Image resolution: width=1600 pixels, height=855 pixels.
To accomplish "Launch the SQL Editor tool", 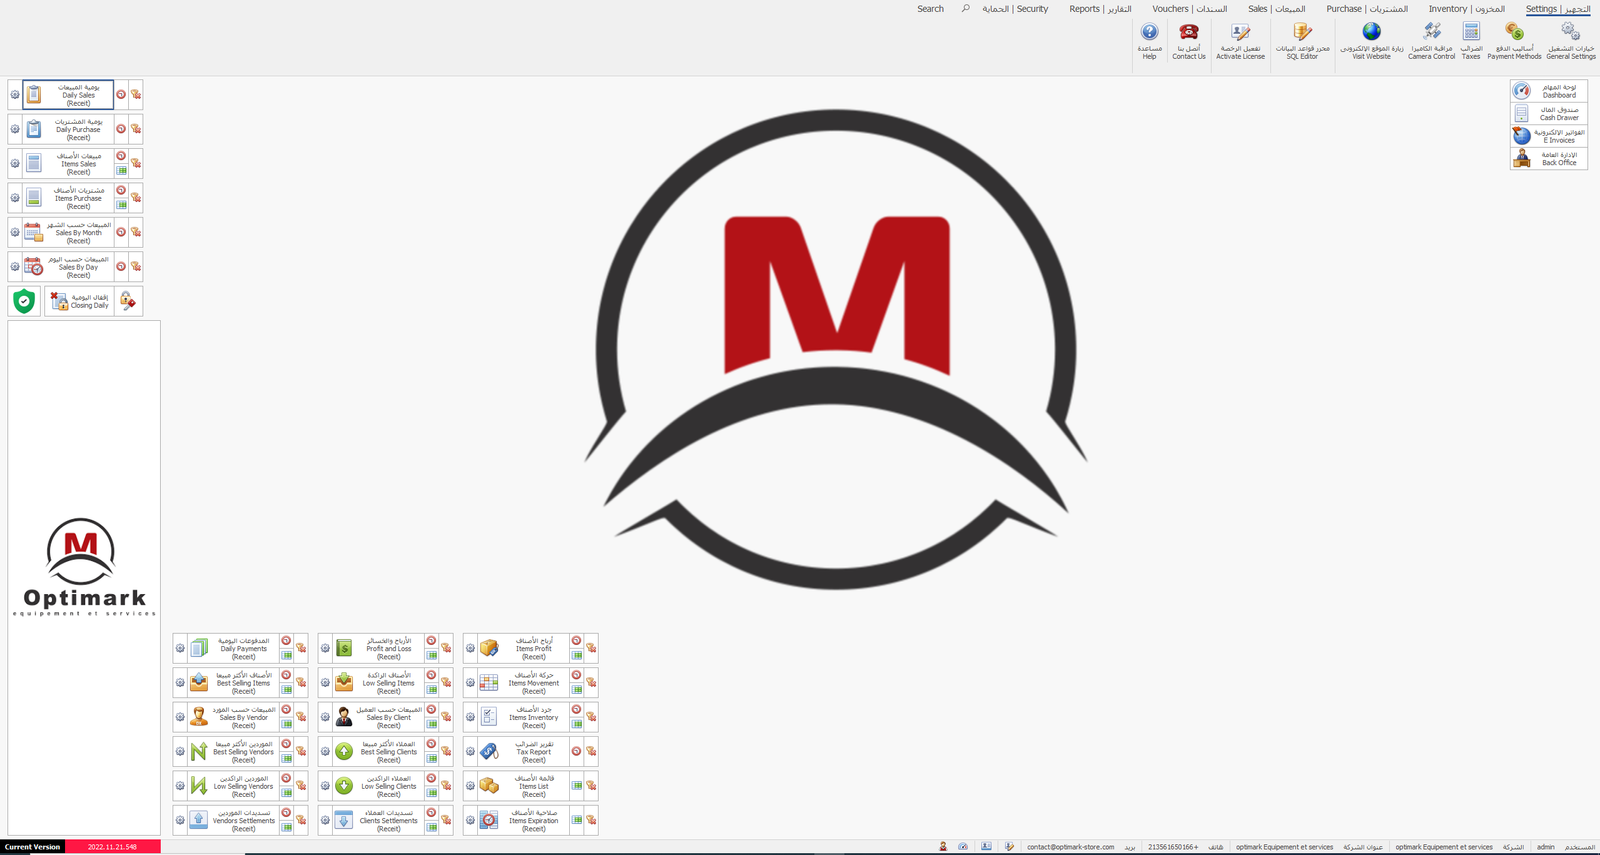I will 1302,41.
